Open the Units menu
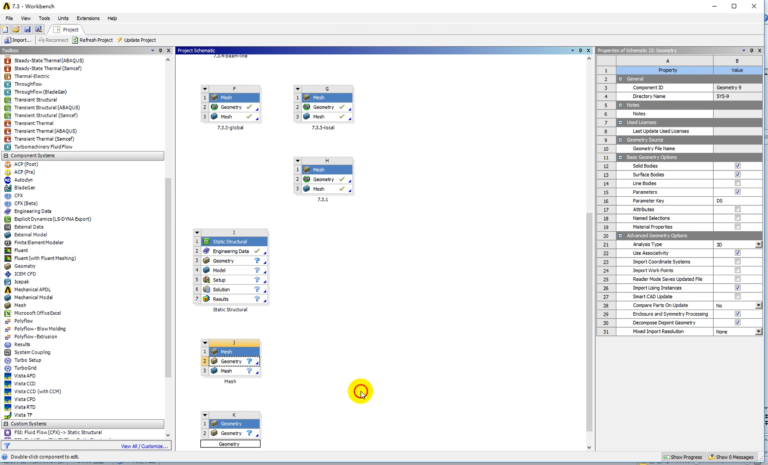 (x=63, y=18)
